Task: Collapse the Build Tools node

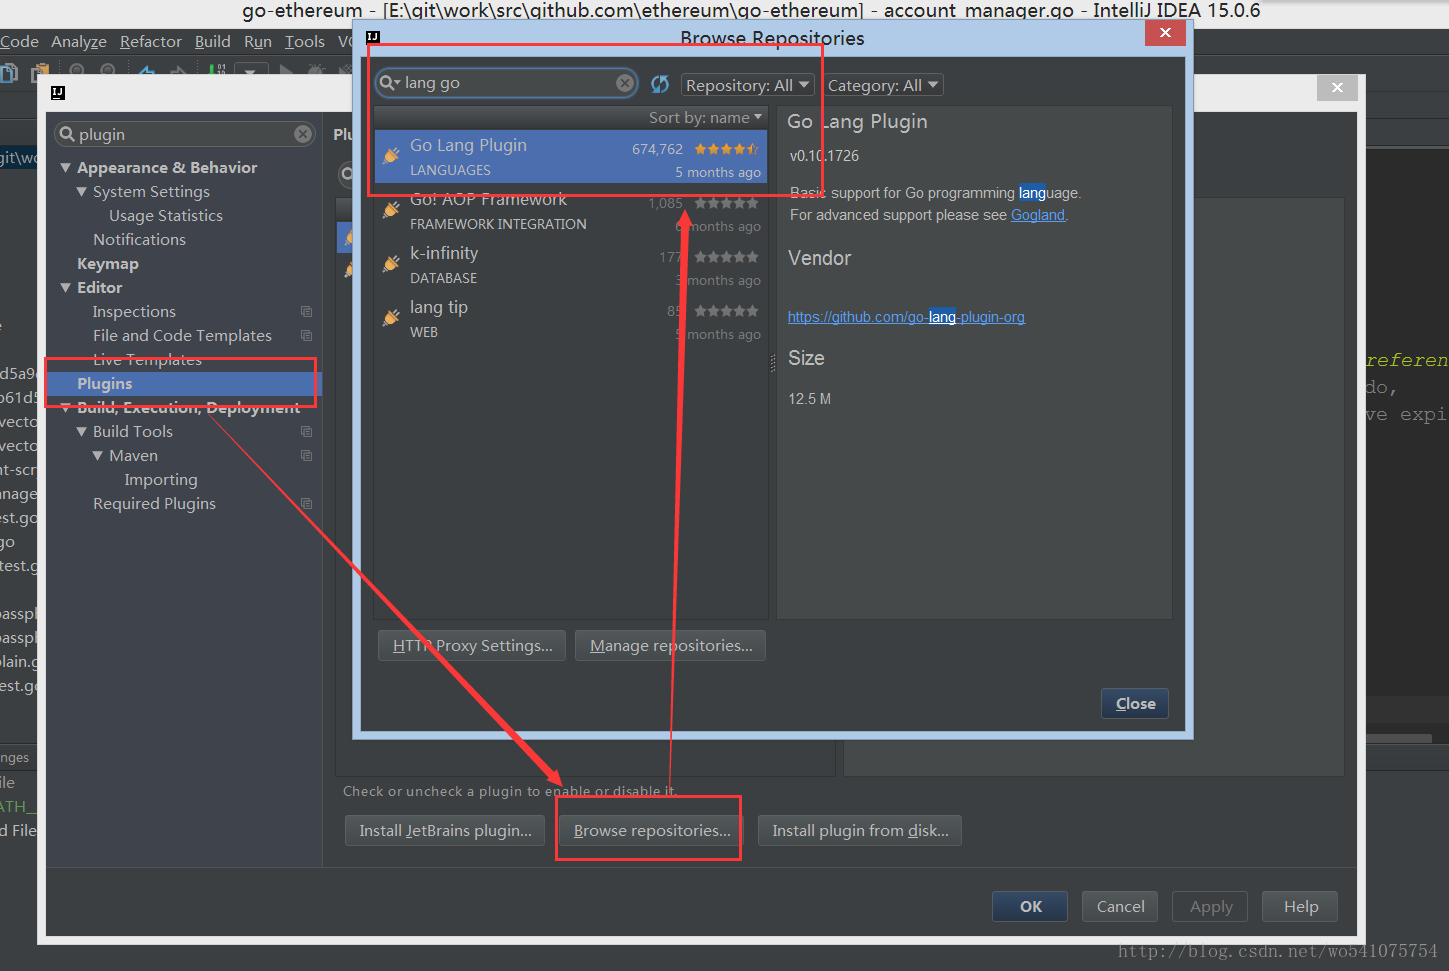Action: pos(81,432)
